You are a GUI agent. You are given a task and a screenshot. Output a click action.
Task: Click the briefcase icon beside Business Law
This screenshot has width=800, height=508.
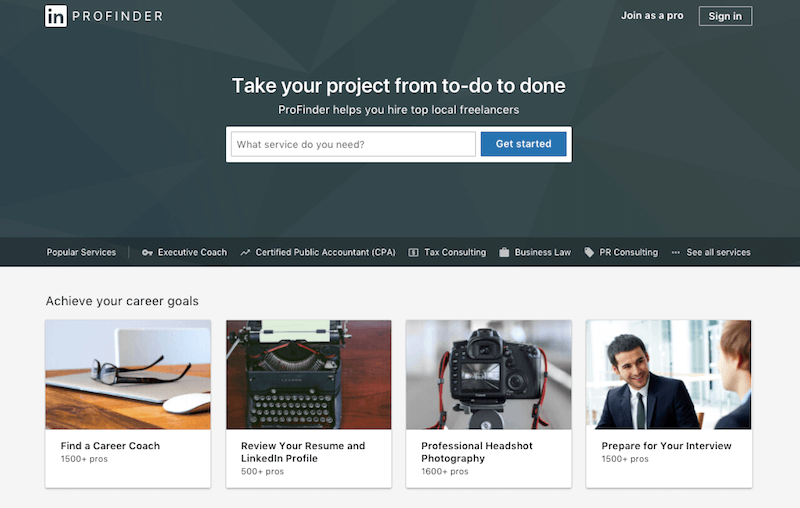504,252
